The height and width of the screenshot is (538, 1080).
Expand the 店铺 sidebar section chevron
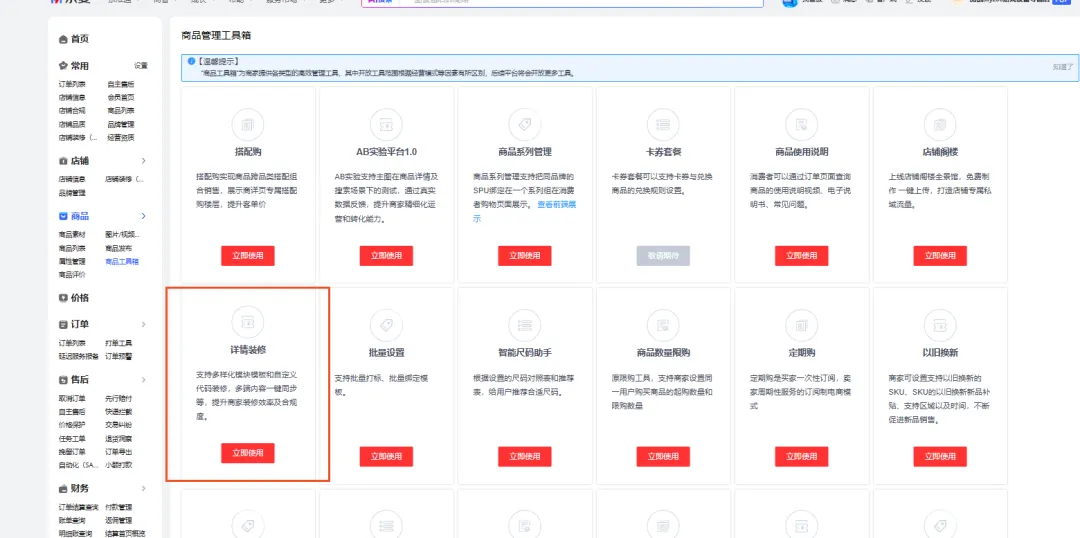[144, 161]
